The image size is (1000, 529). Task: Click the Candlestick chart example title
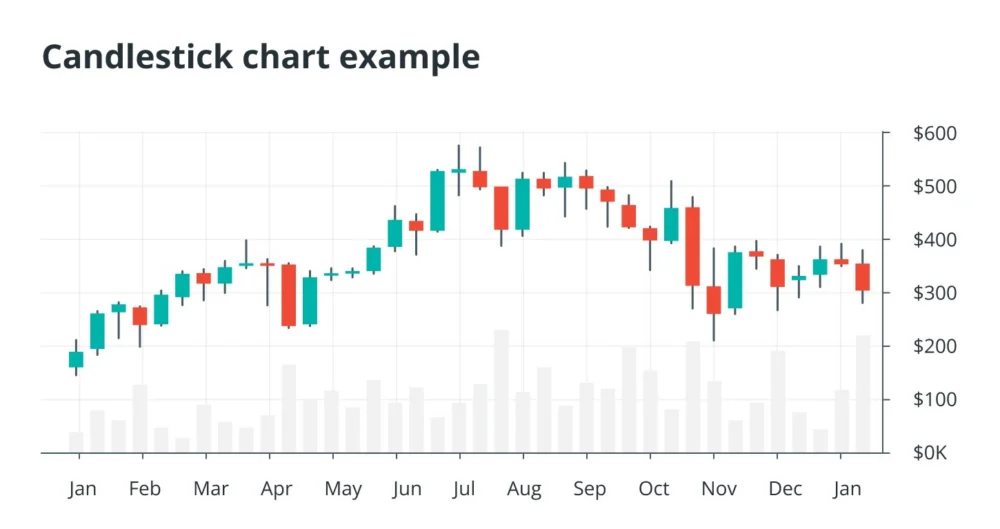260,57
